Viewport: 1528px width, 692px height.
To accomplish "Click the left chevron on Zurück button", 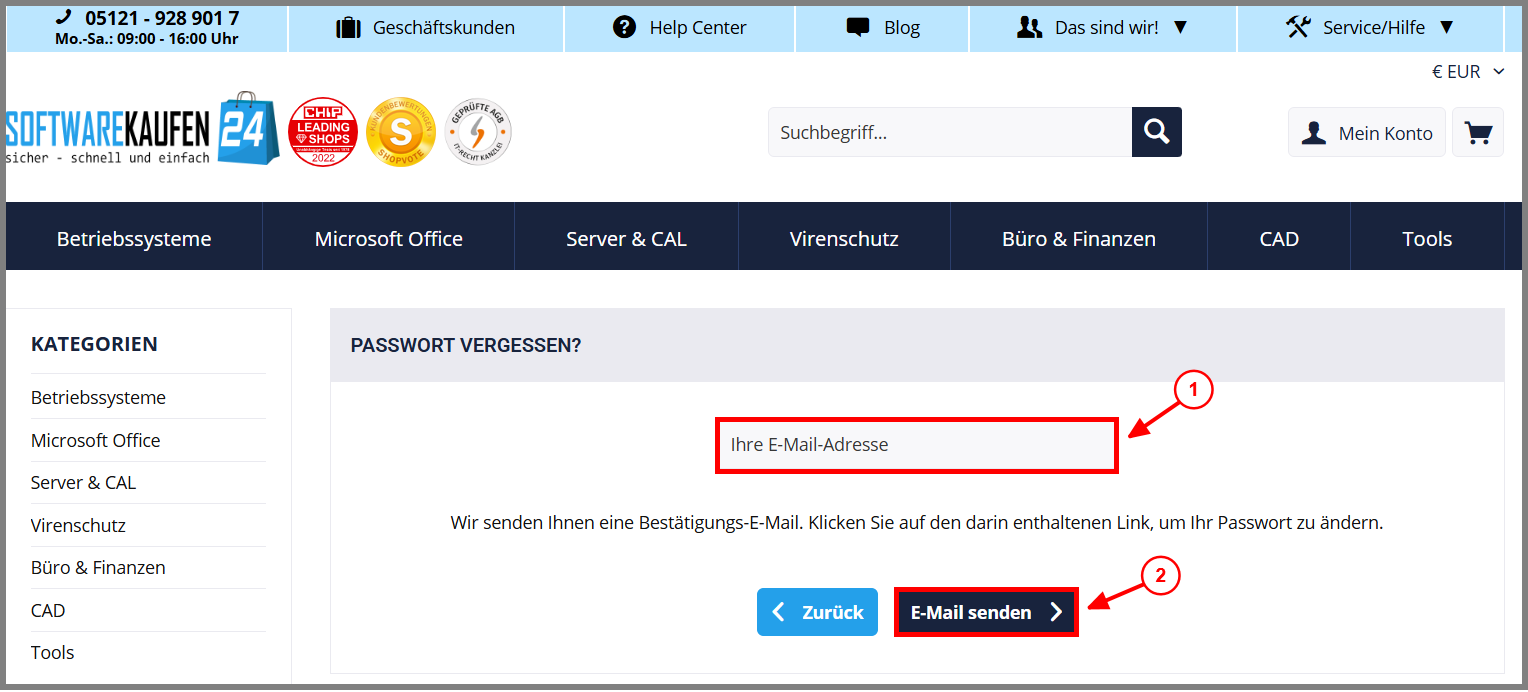I will click(x=779, y=612).
